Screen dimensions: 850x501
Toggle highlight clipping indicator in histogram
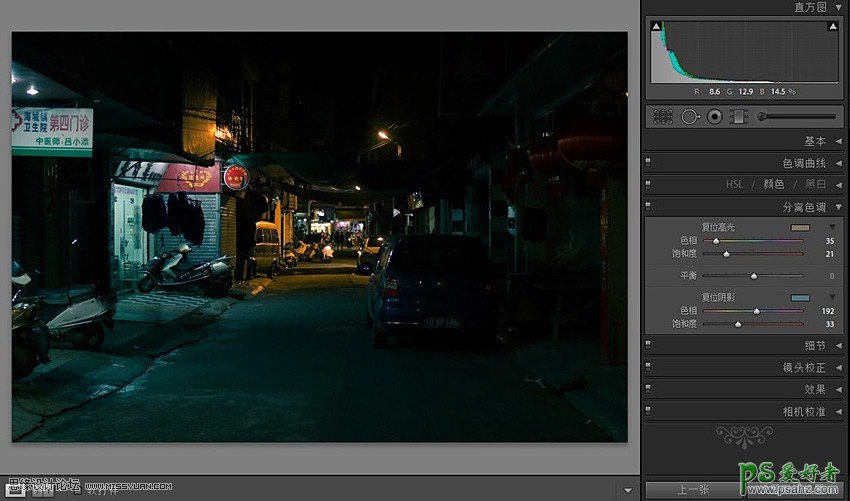point(833,26)
